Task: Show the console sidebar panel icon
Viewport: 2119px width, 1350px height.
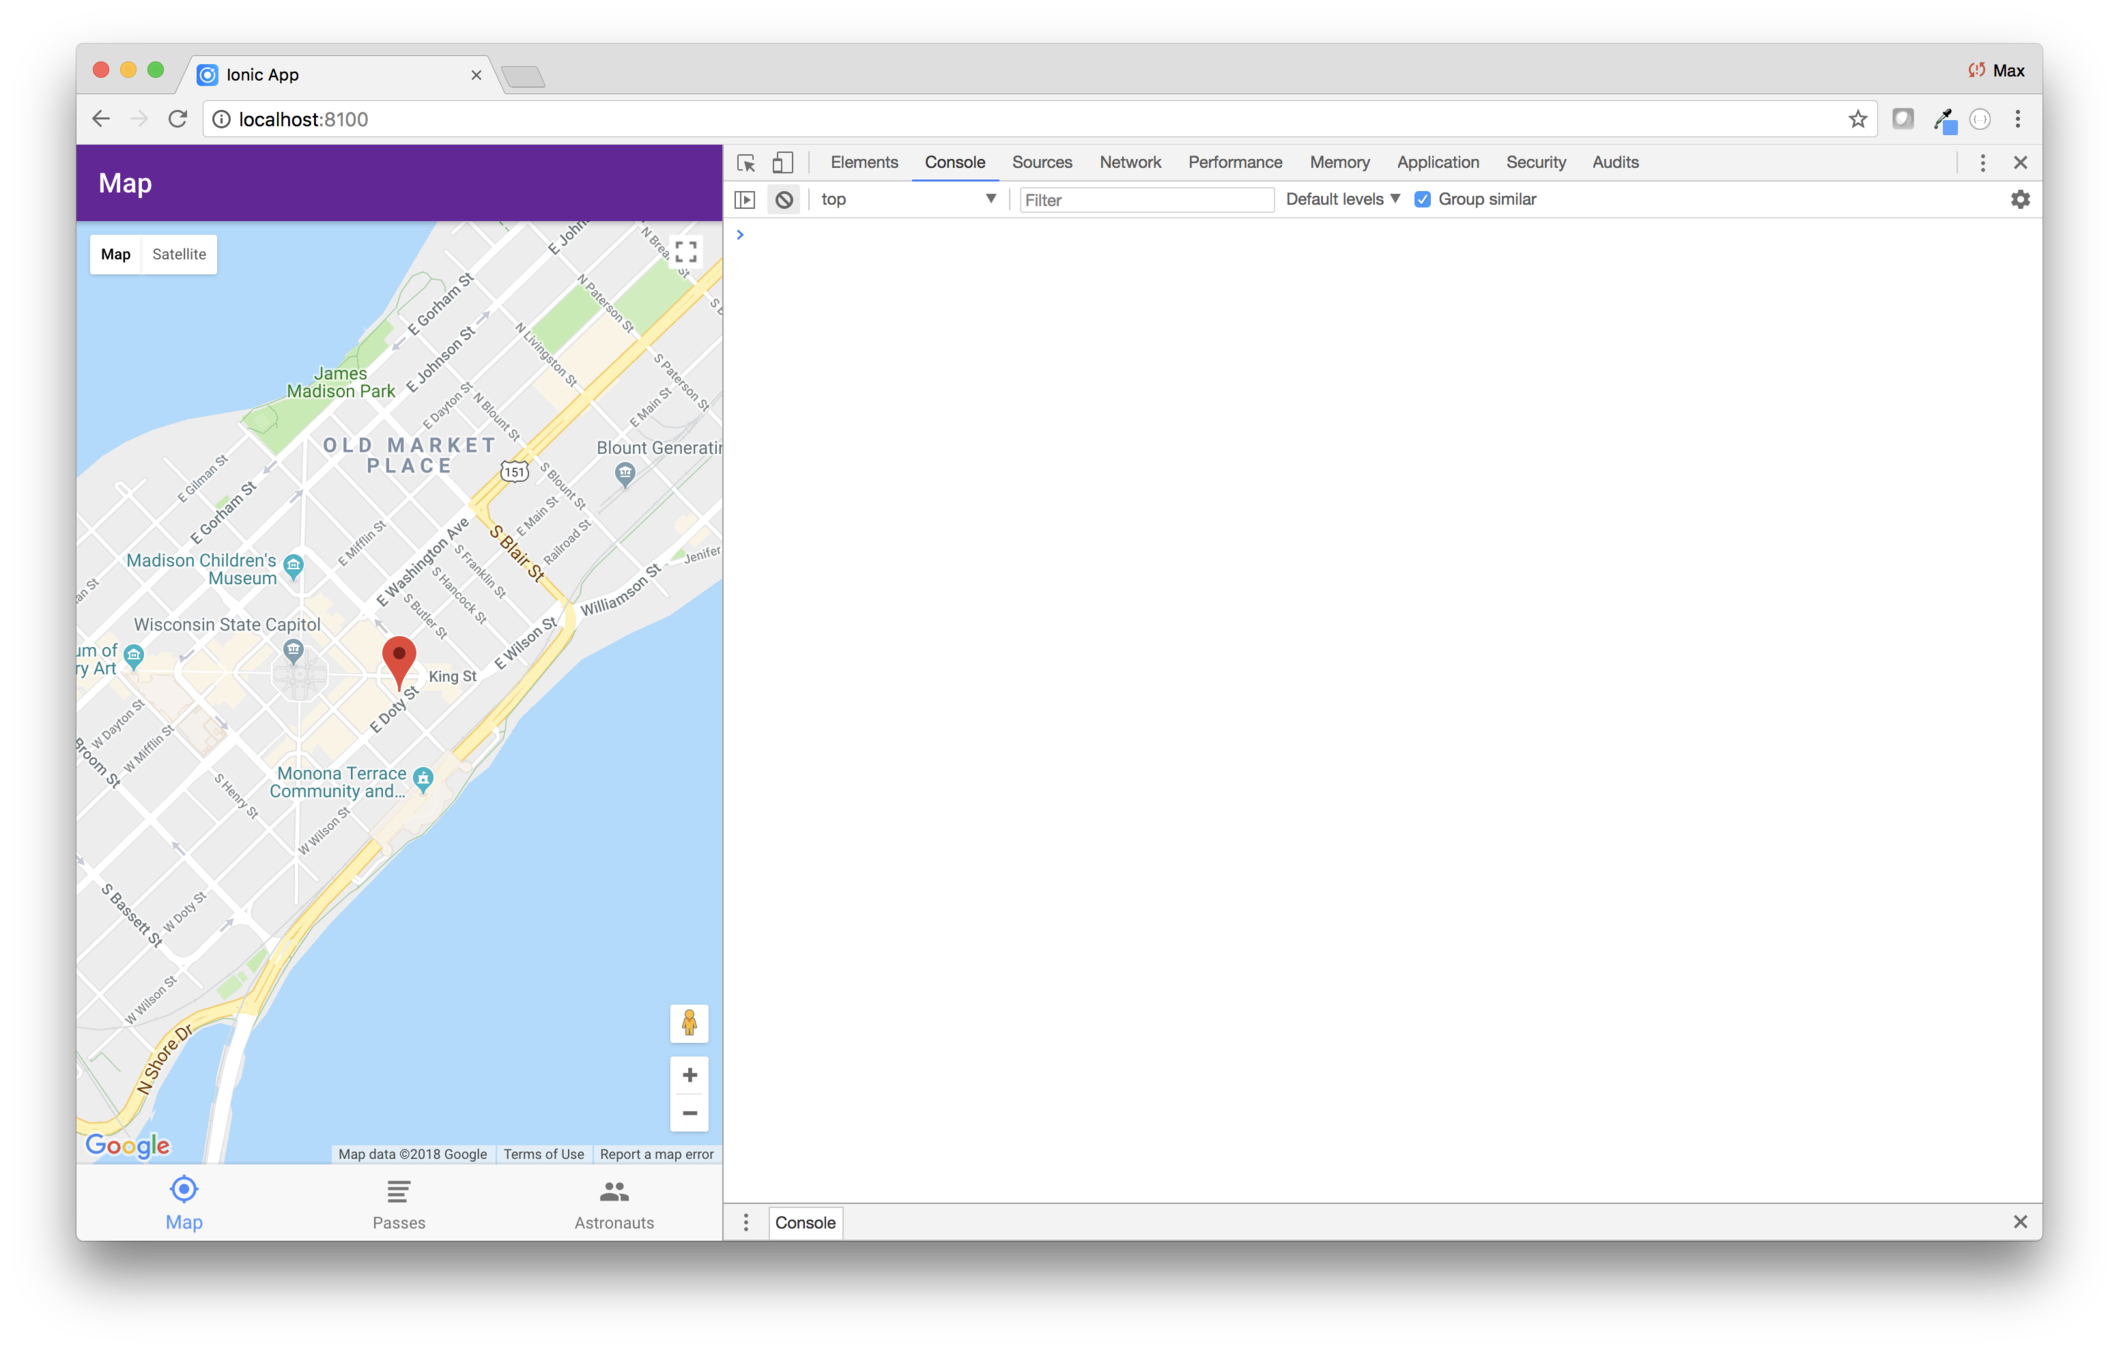Action: (x=745, y=200)
